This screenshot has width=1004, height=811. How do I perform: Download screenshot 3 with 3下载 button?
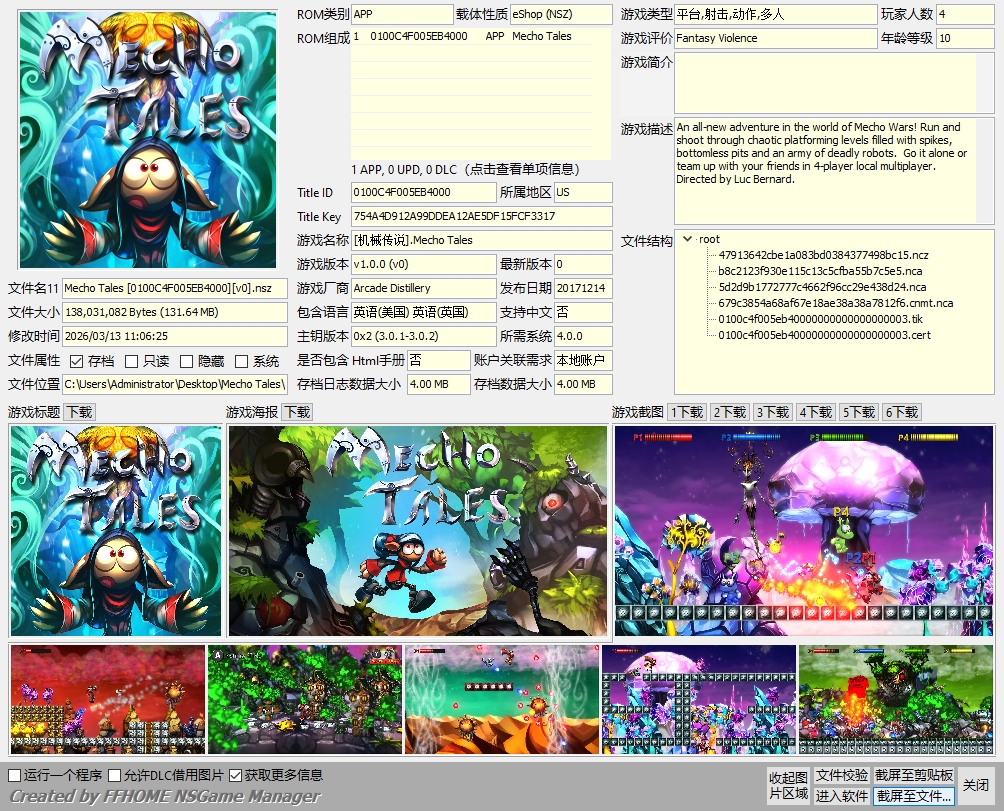click(773, 412)
